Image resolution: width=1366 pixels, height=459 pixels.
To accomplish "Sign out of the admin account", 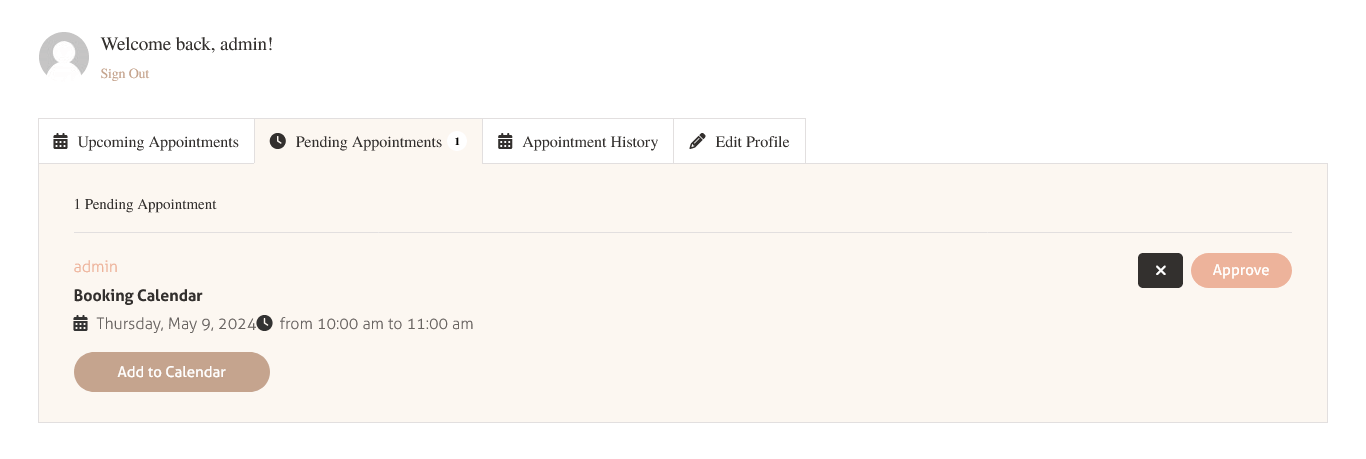I will click(125, 74).
